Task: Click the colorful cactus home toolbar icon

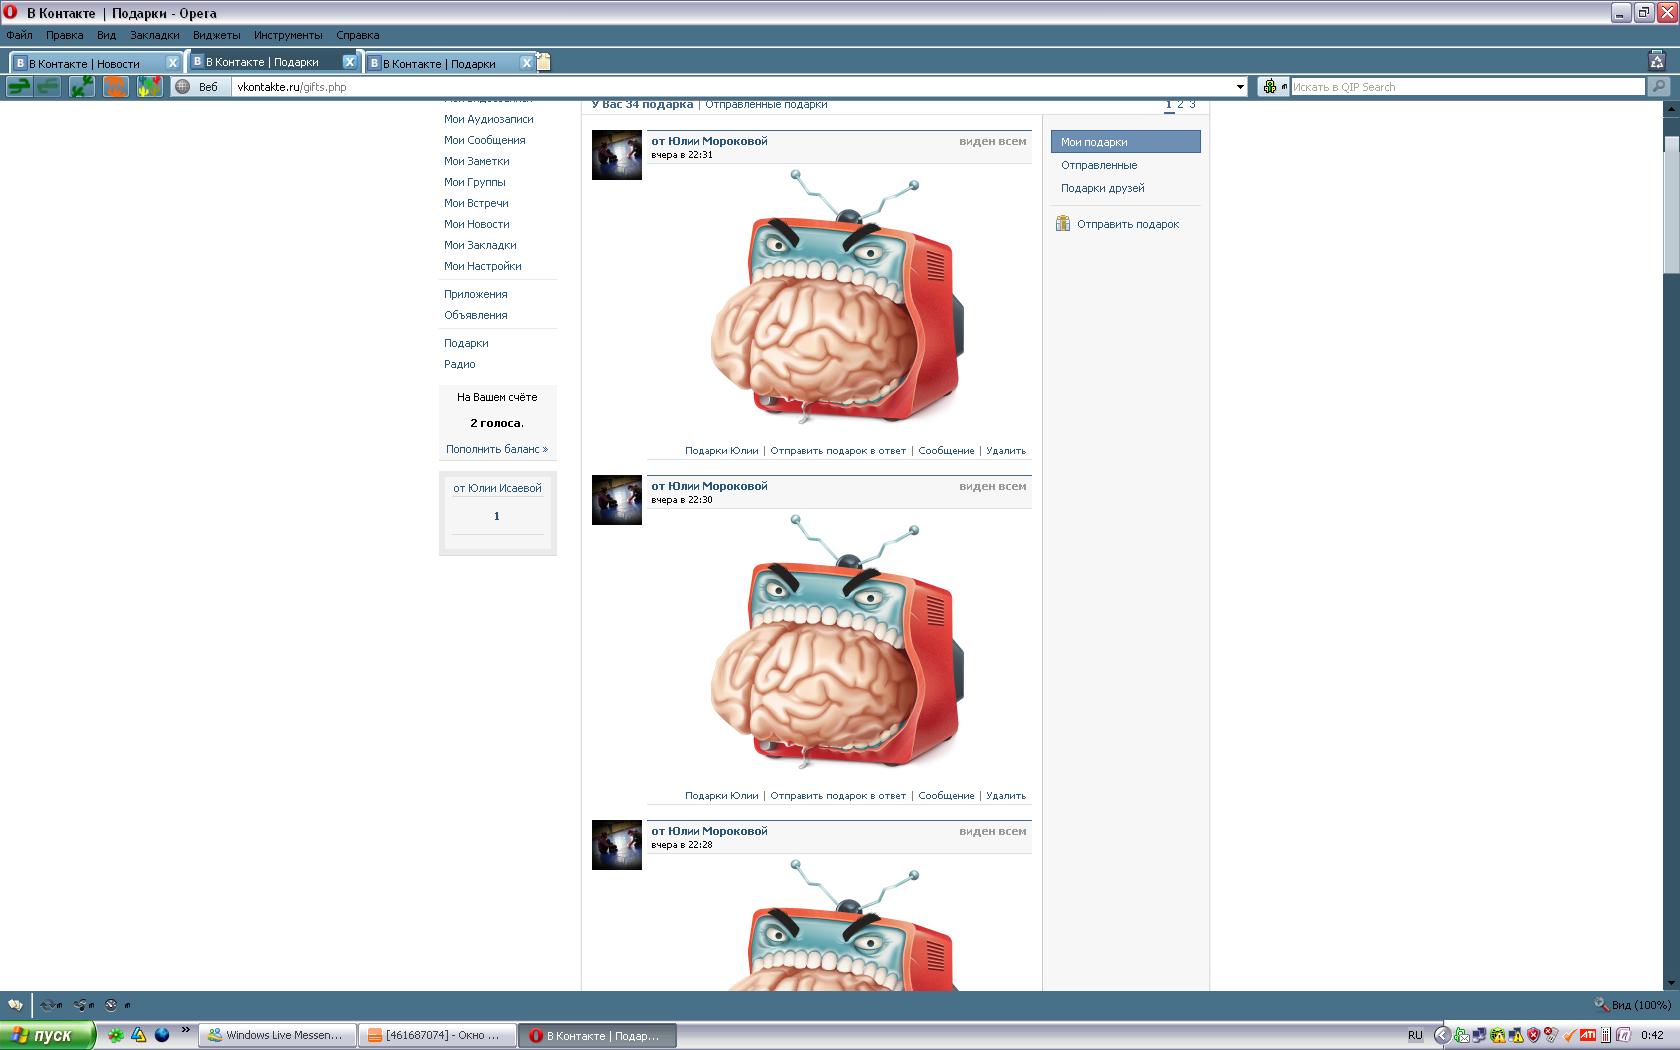Action: click(149, 87)
